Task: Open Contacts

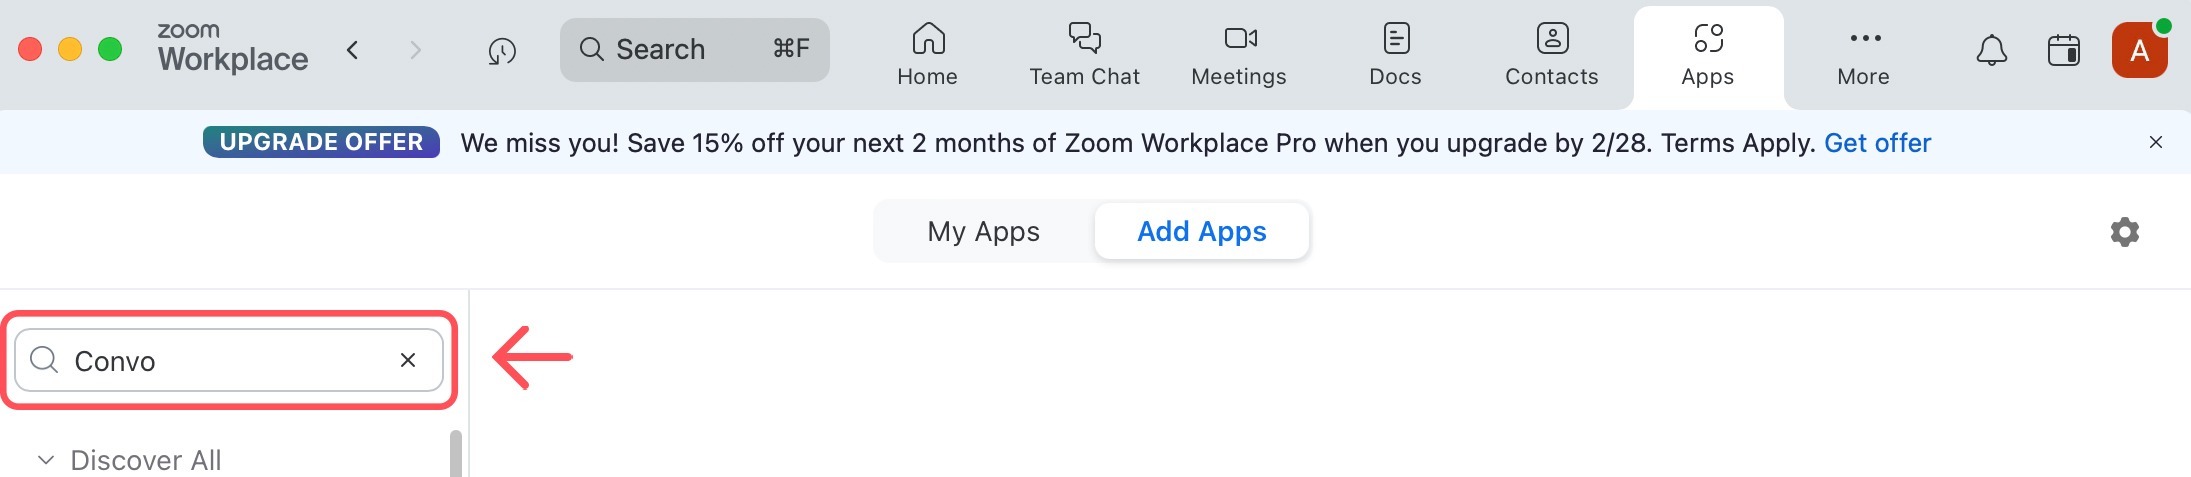Action: pyautogui.click(x=1551, y=55)
